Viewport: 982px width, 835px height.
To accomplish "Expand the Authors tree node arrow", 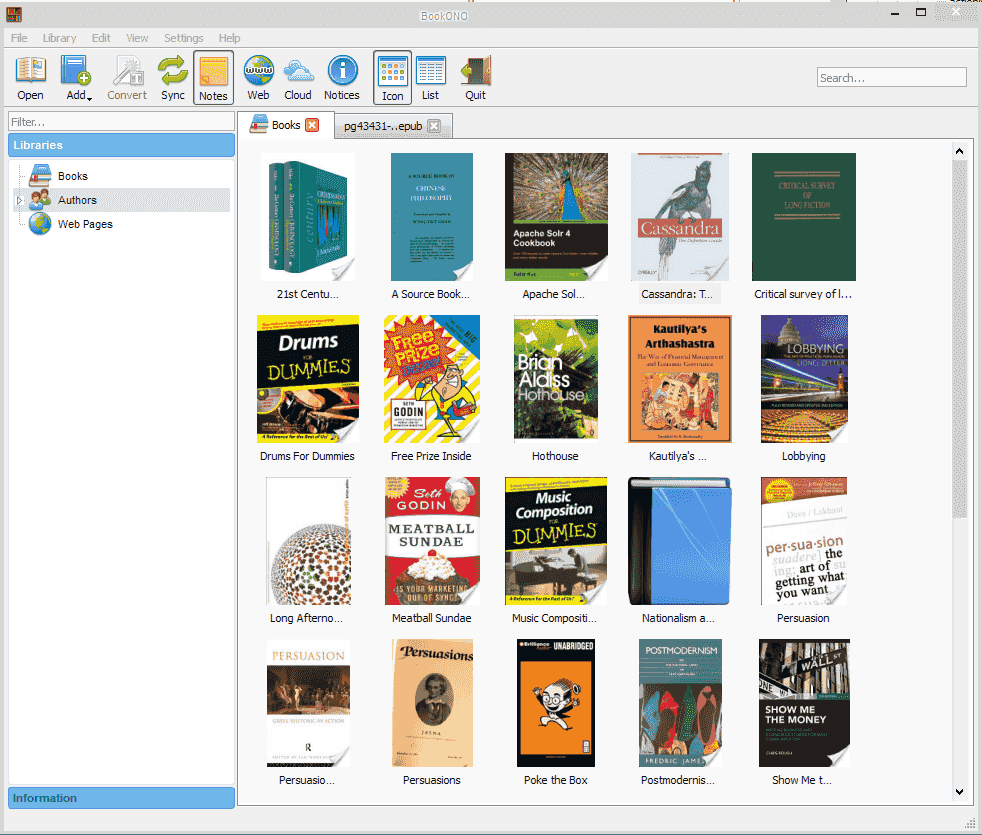I will pos(19,200).
